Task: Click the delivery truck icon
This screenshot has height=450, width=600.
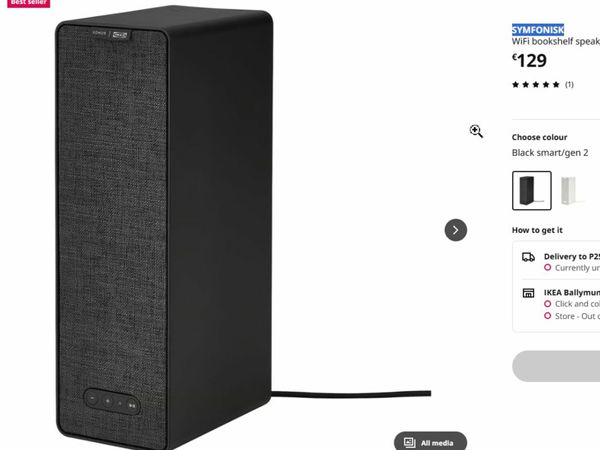Action: pyautogui.click(x=528, y=257)
